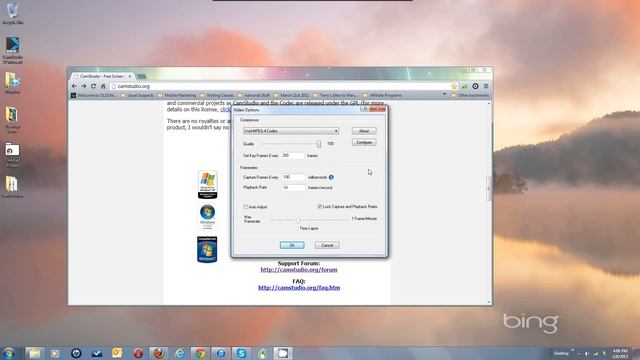Click the HP icon on the taskbar
Viewport: 640px width, 360px height.
76,353
